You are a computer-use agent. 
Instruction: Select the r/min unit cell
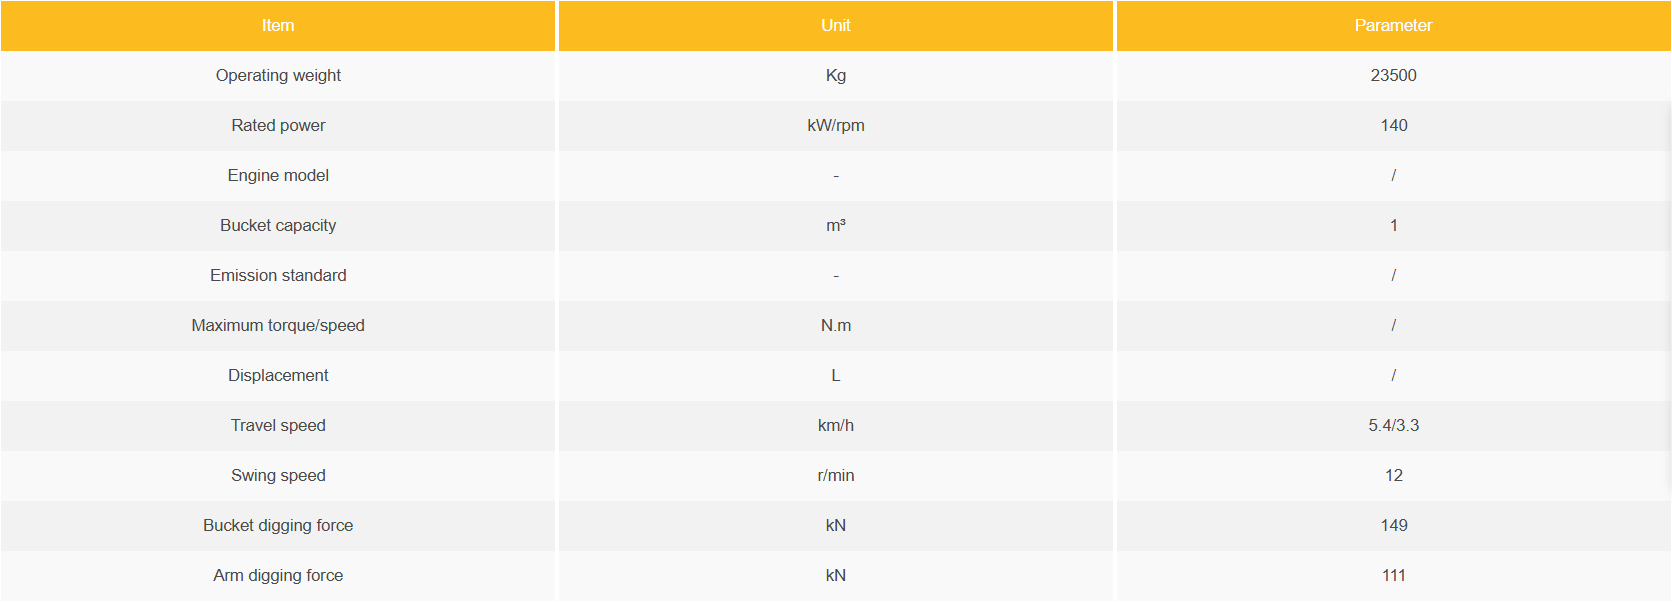click(x=835, y=476)
